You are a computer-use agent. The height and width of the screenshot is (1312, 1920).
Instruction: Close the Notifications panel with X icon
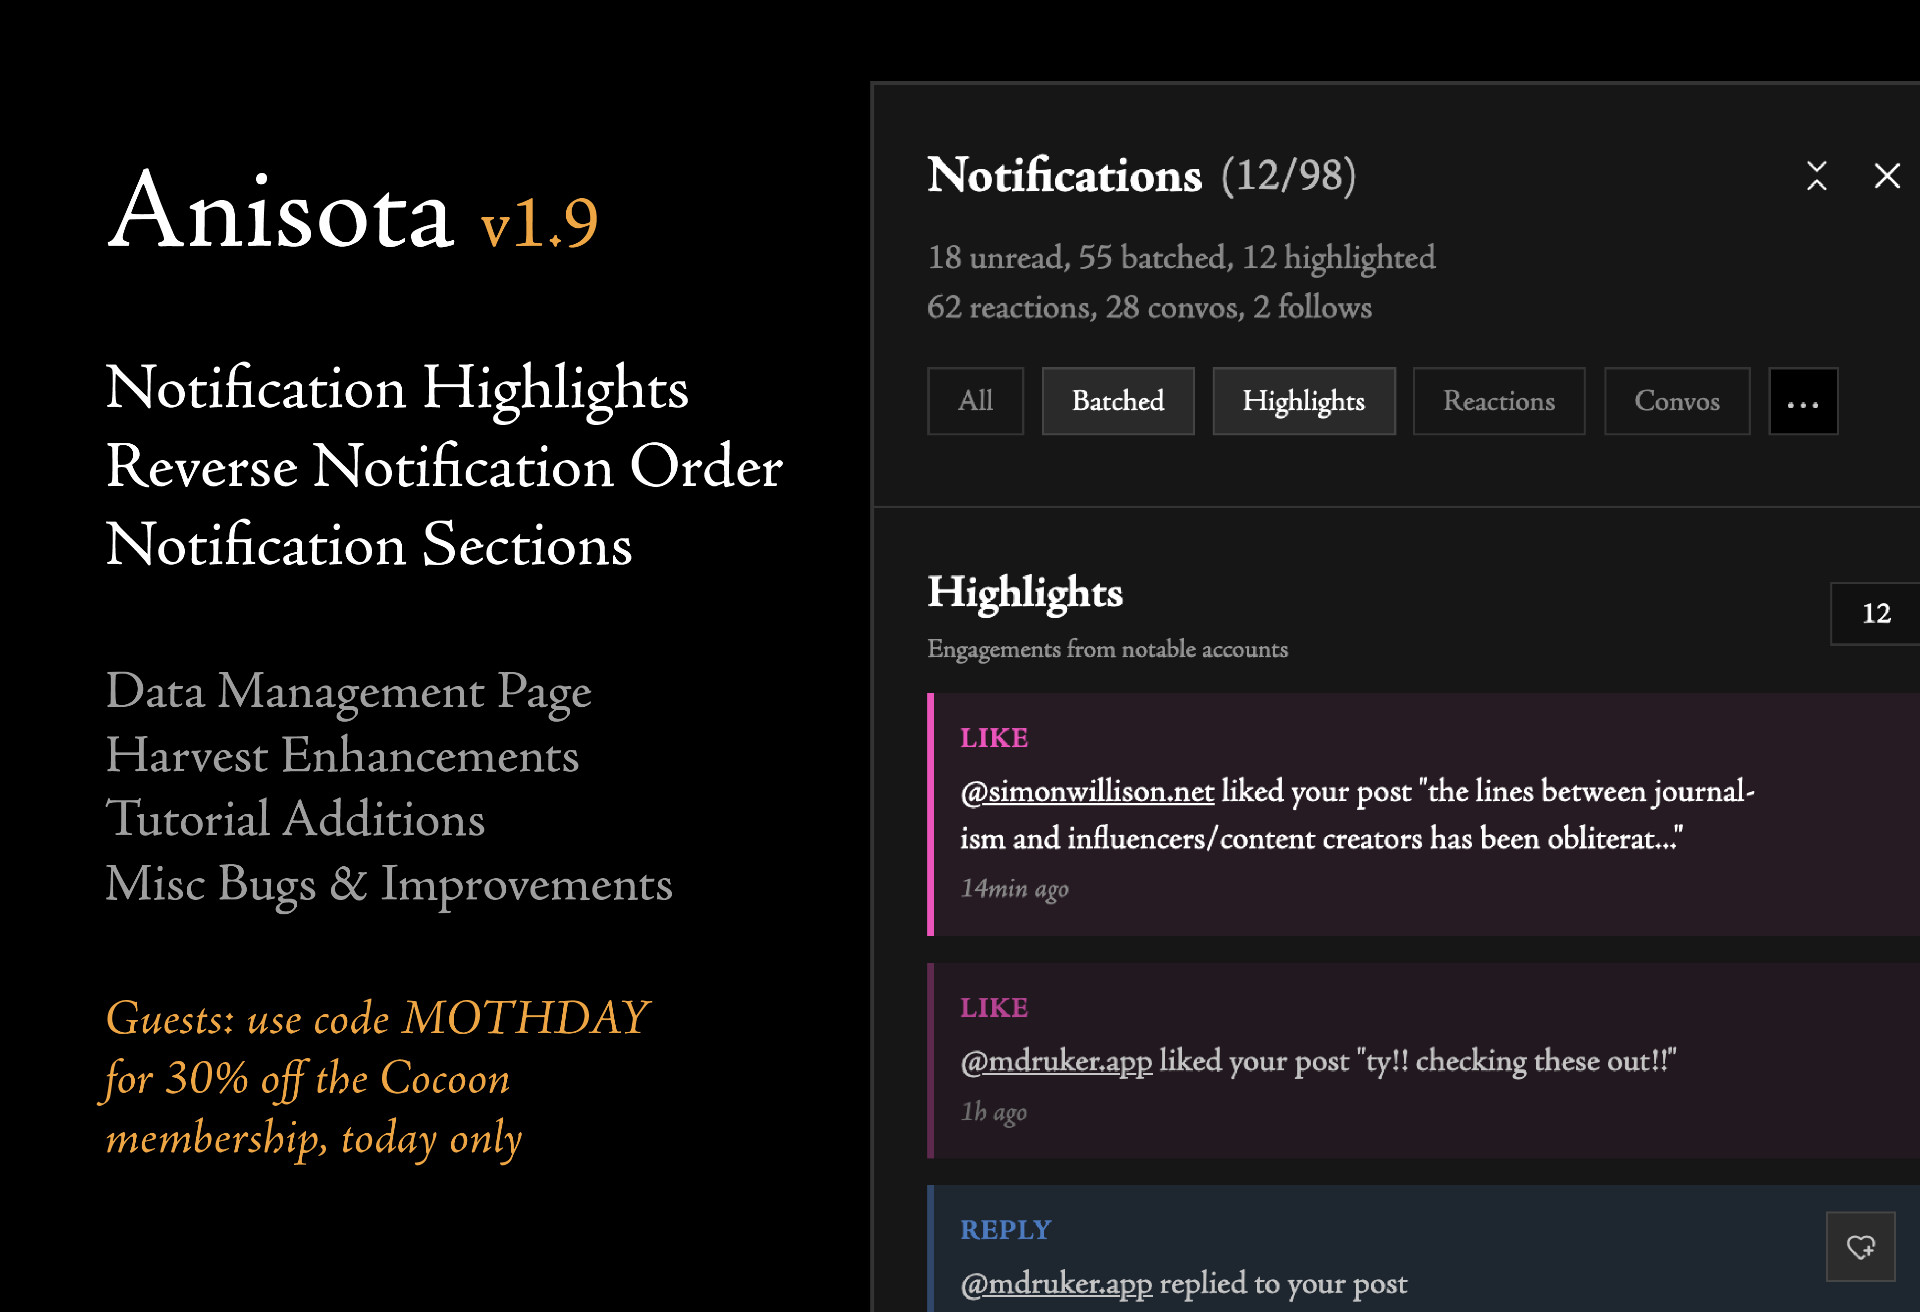coord(1886,176)
